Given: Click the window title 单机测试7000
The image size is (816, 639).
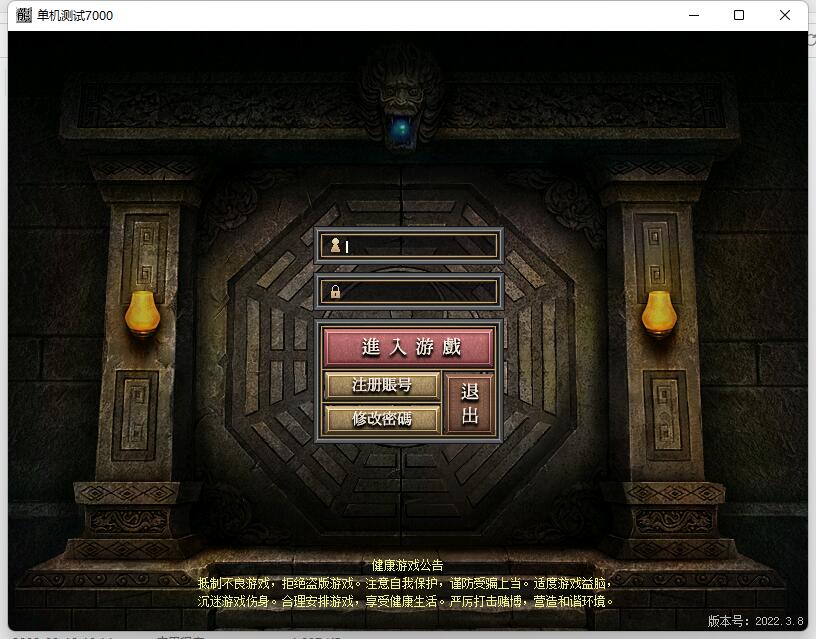Looking at the screenshot, I should click(x=75, y=15).
